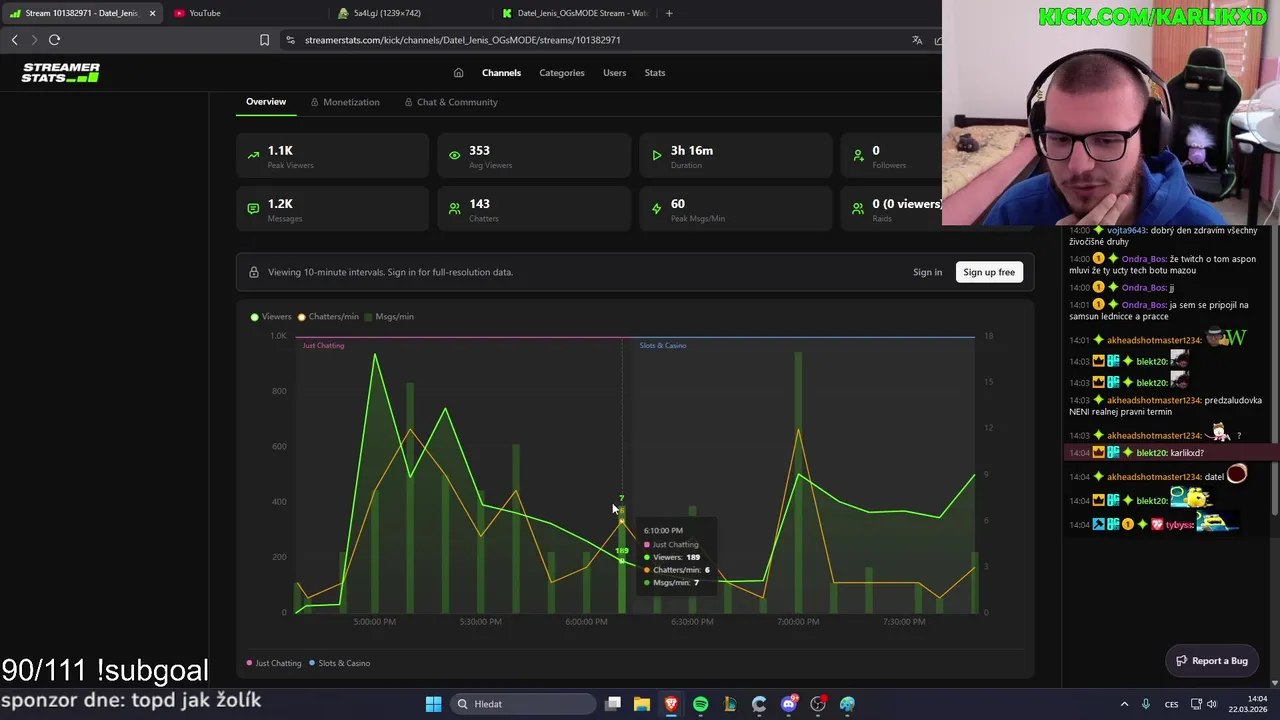Click the 3h 16m Duration value
The height and width of the screenshot is (720, 1280).
pyautogui.click(x=692, y=150)
